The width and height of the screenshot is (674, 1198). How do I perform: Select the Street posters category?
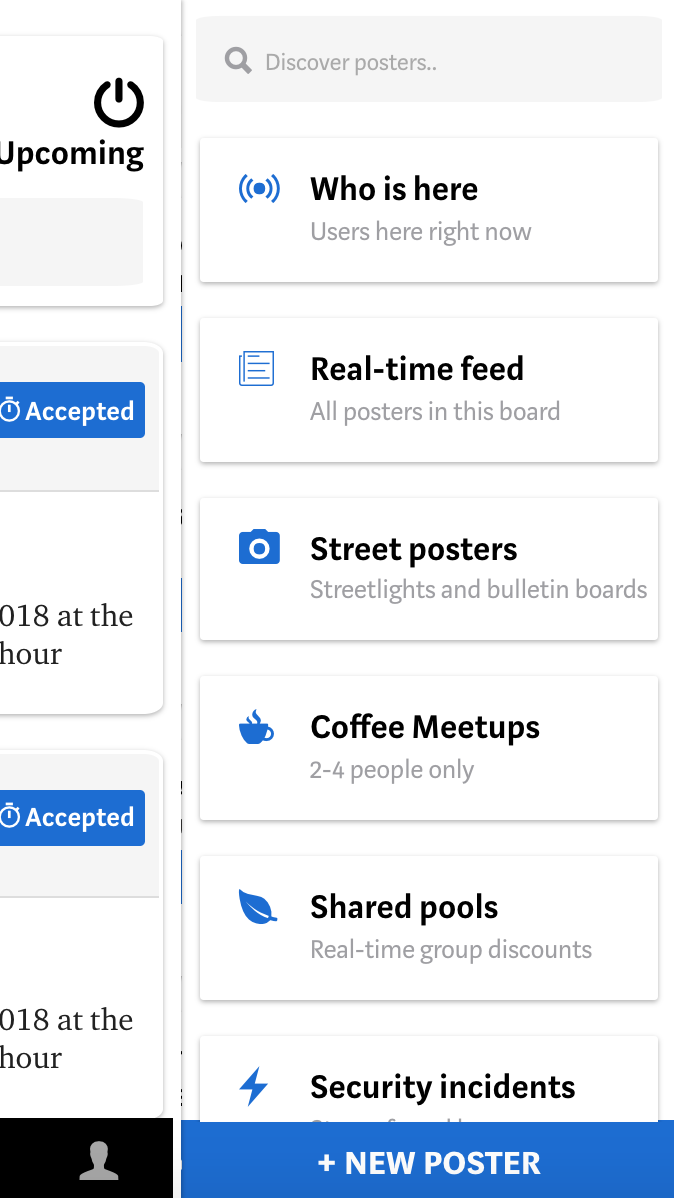click(429, 569)
